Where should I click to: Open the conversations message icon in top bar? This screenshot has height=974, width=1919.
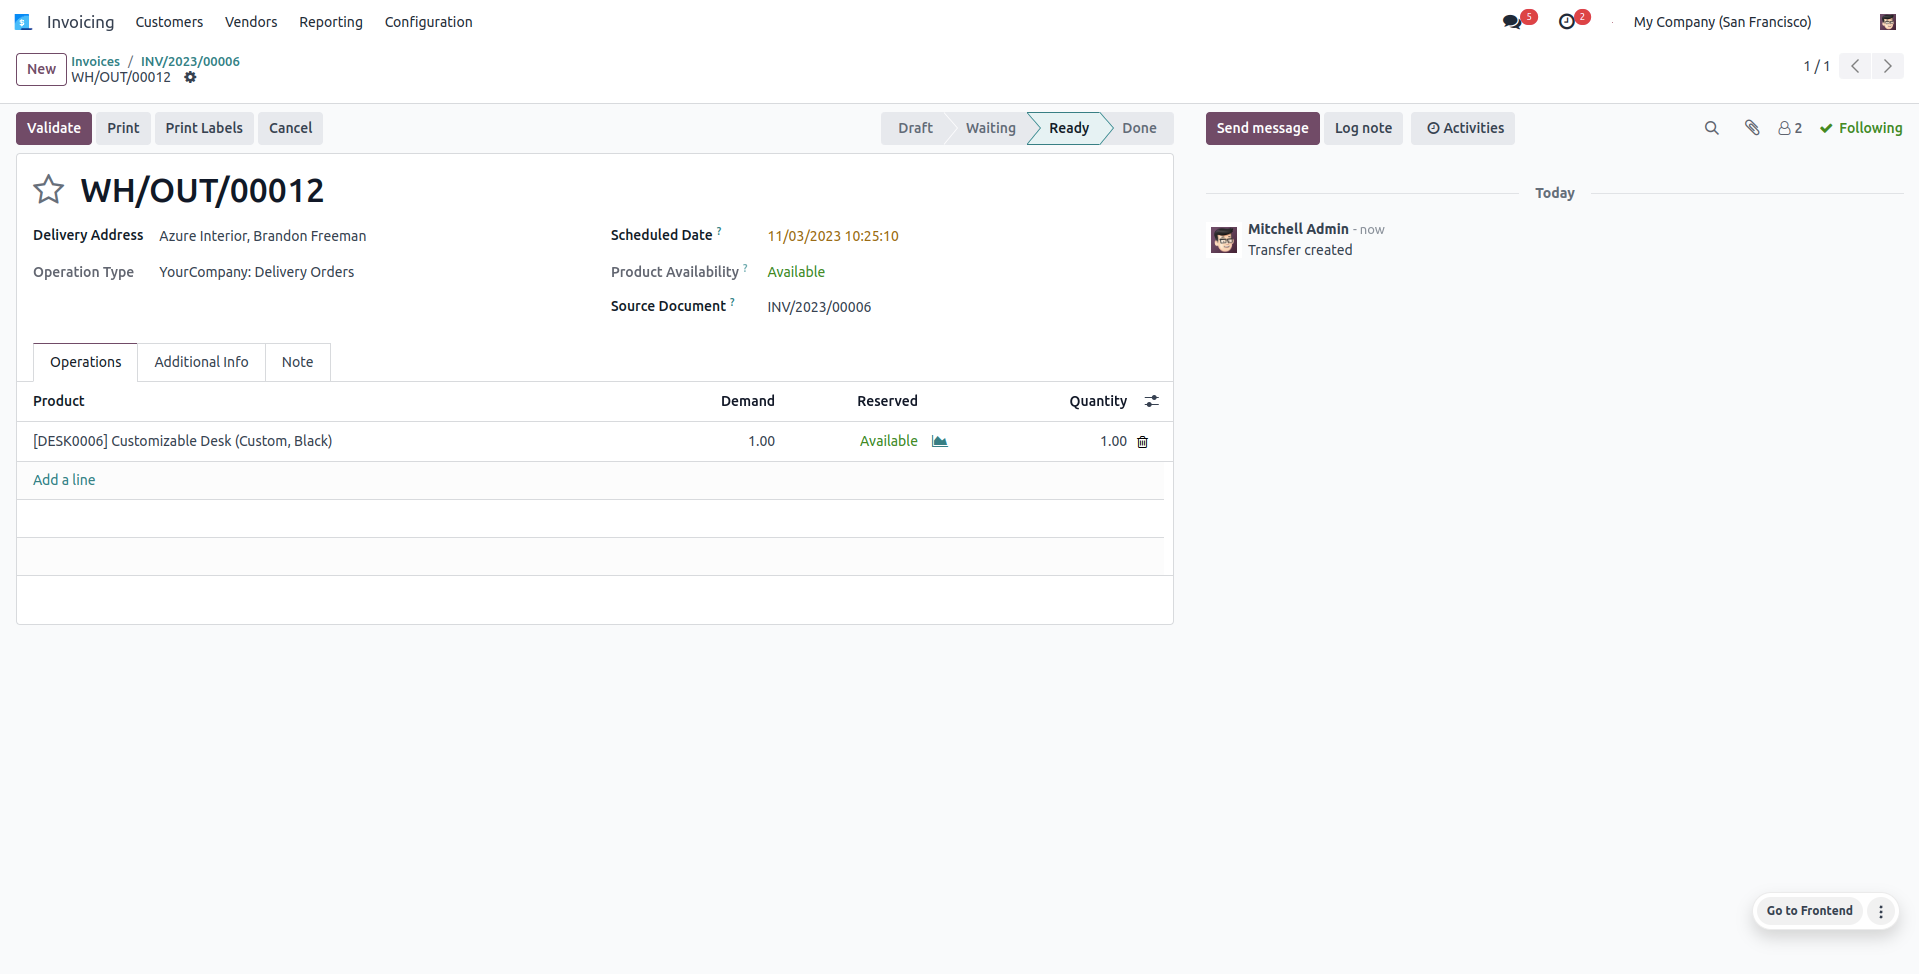click(x=1512, y=21)
